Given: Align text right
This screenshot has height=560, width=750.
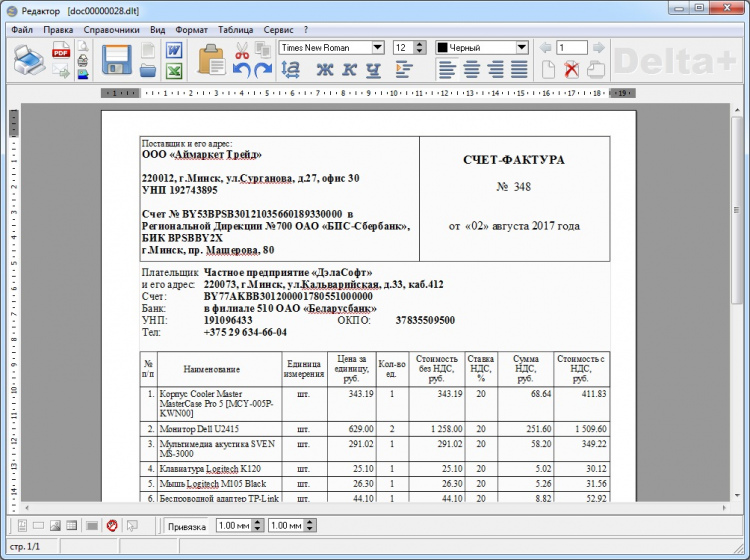Looking at the screenshot, I should pos(495,70).
